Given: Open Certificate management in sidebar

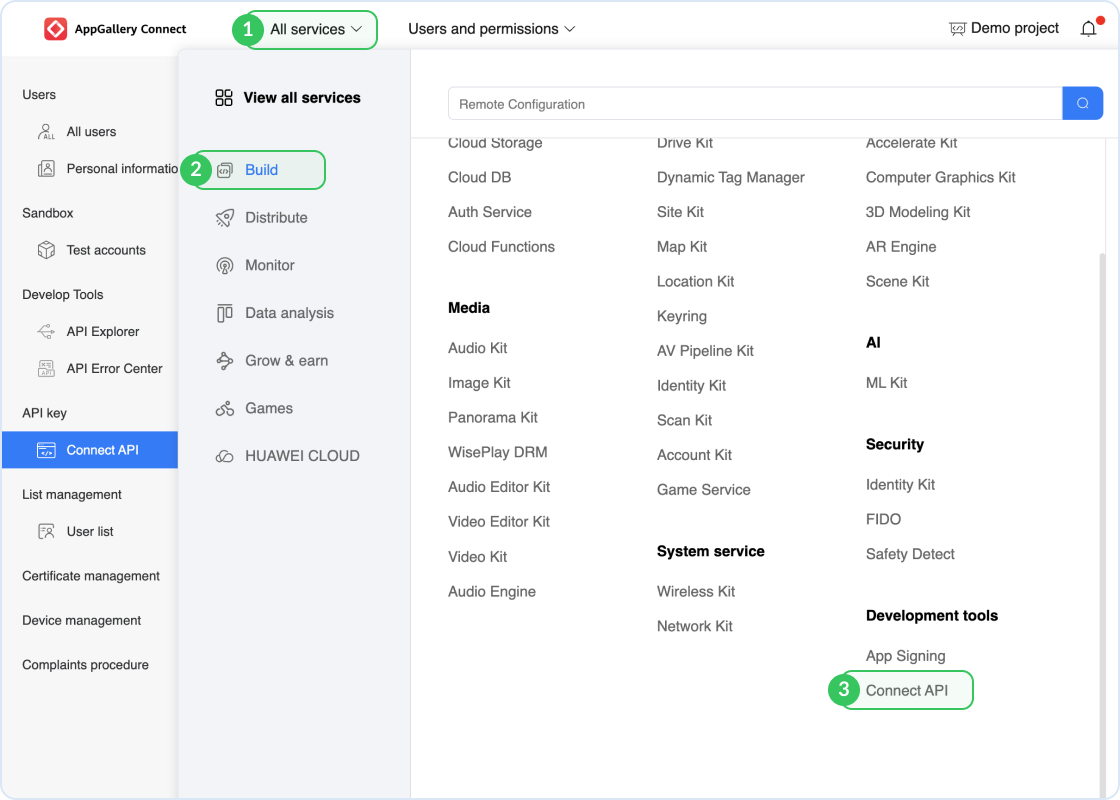Looking at the screenshot, I should click(x=91, y=576).
